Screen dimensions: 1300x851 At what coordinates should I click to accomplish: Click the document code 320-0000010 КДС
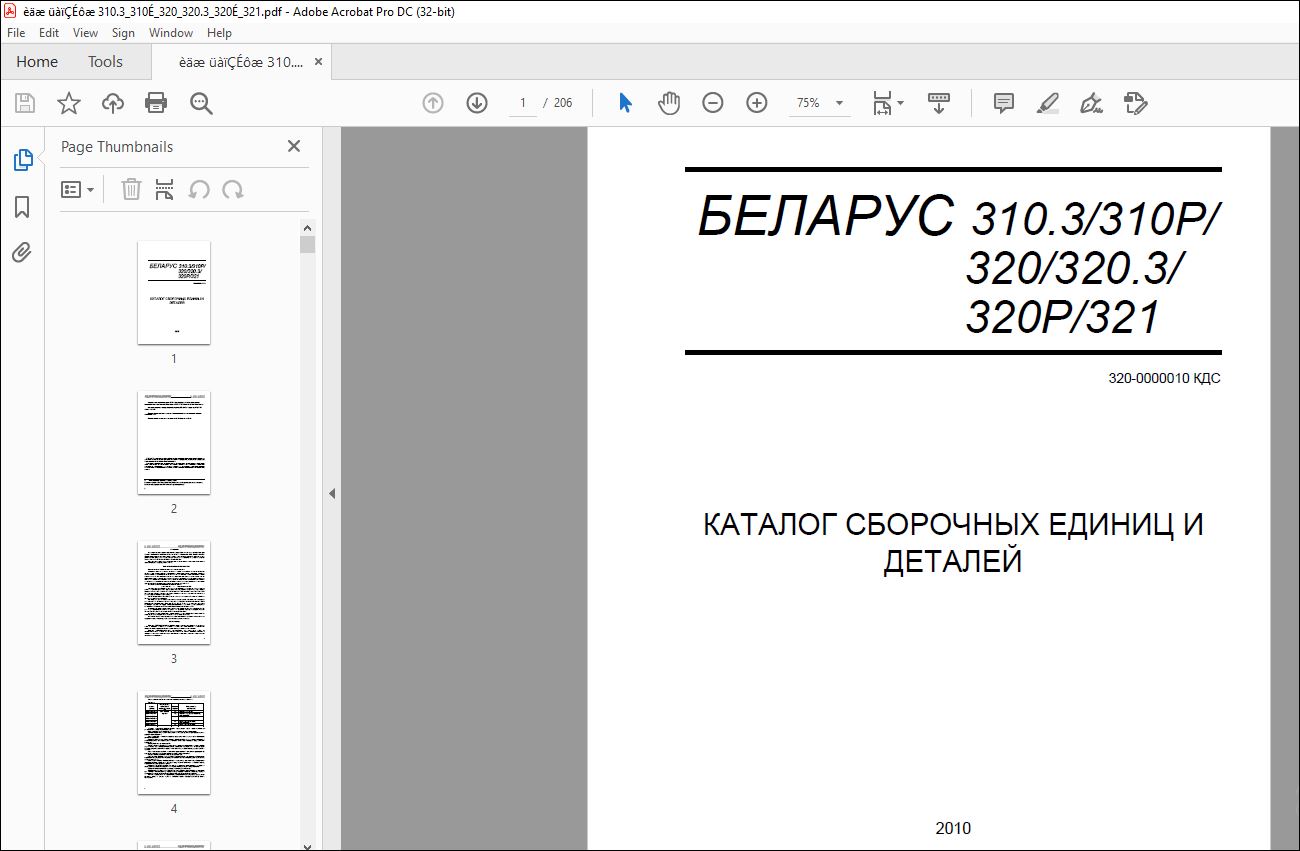pos(1164,379)
